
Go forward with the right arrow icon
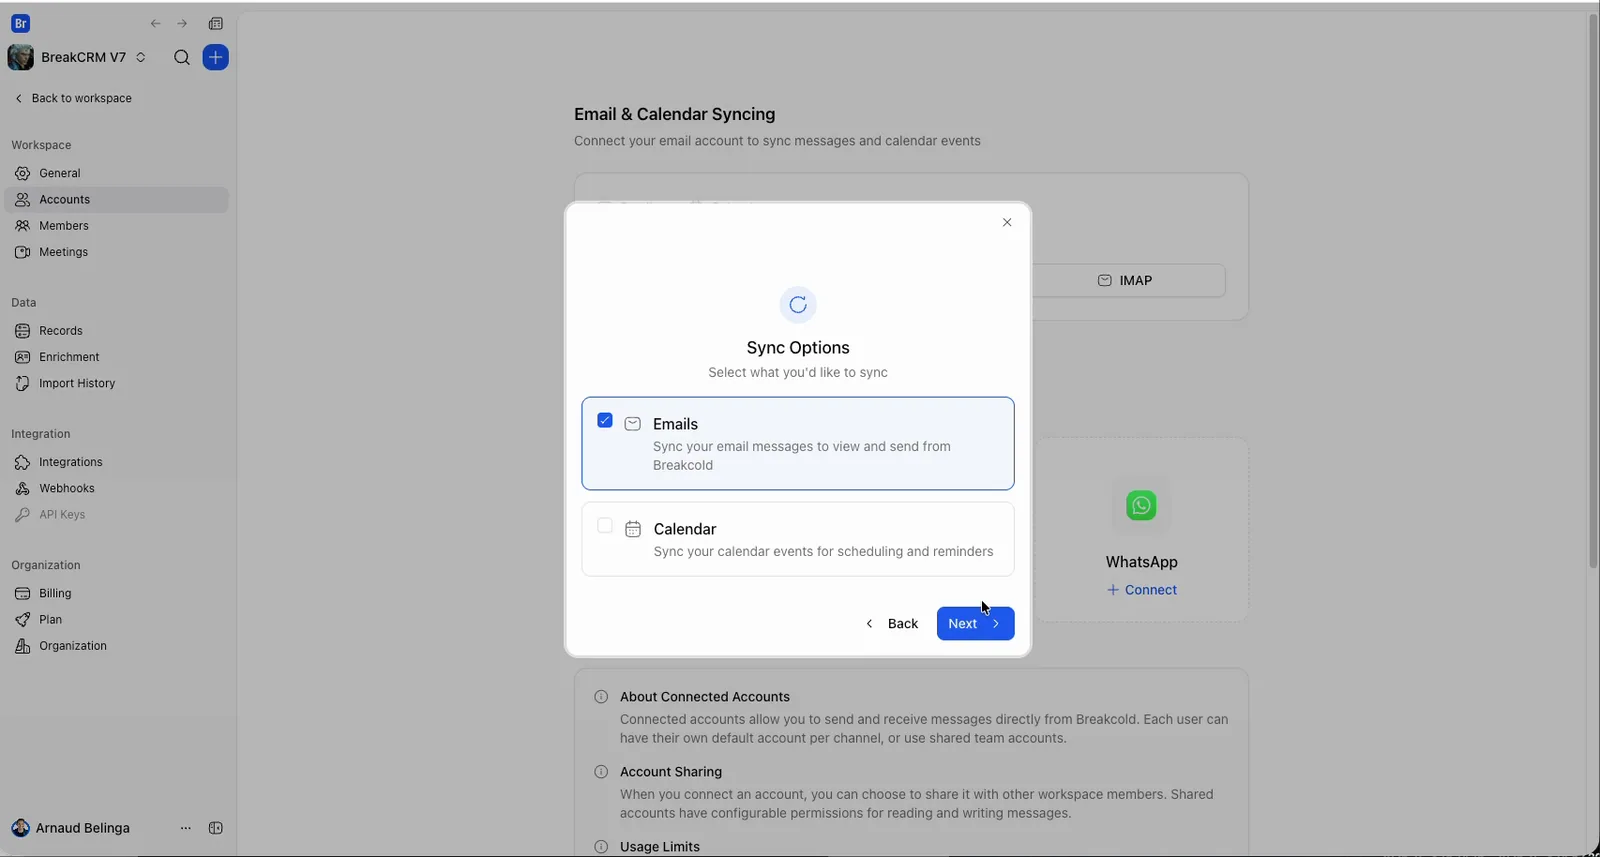click(x=182, y=23)
